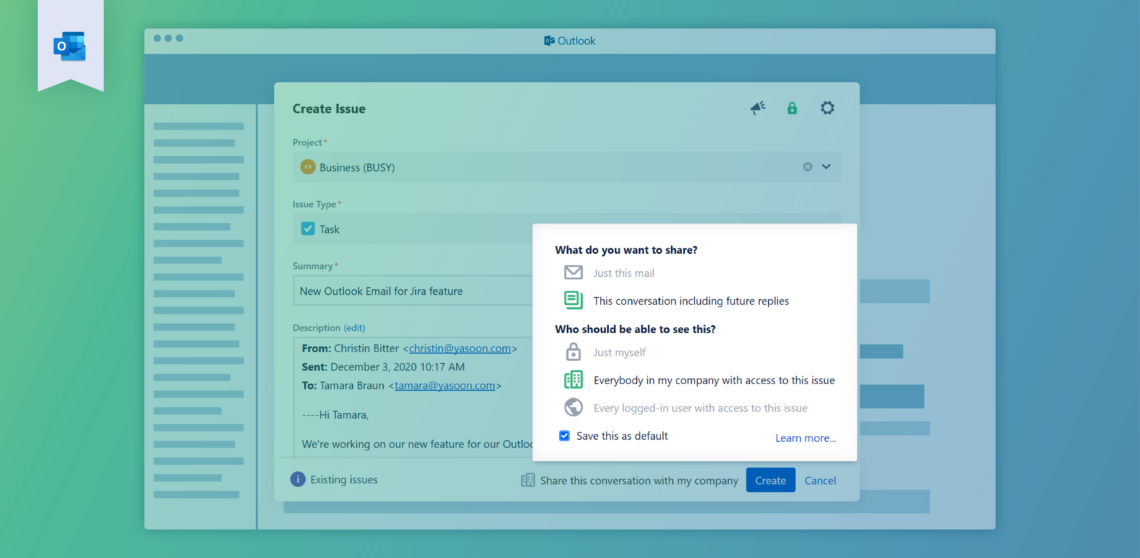Click the megaphone announcements icon
The width and height of the screenshot is (1140, 558).
tap(758, 108)
